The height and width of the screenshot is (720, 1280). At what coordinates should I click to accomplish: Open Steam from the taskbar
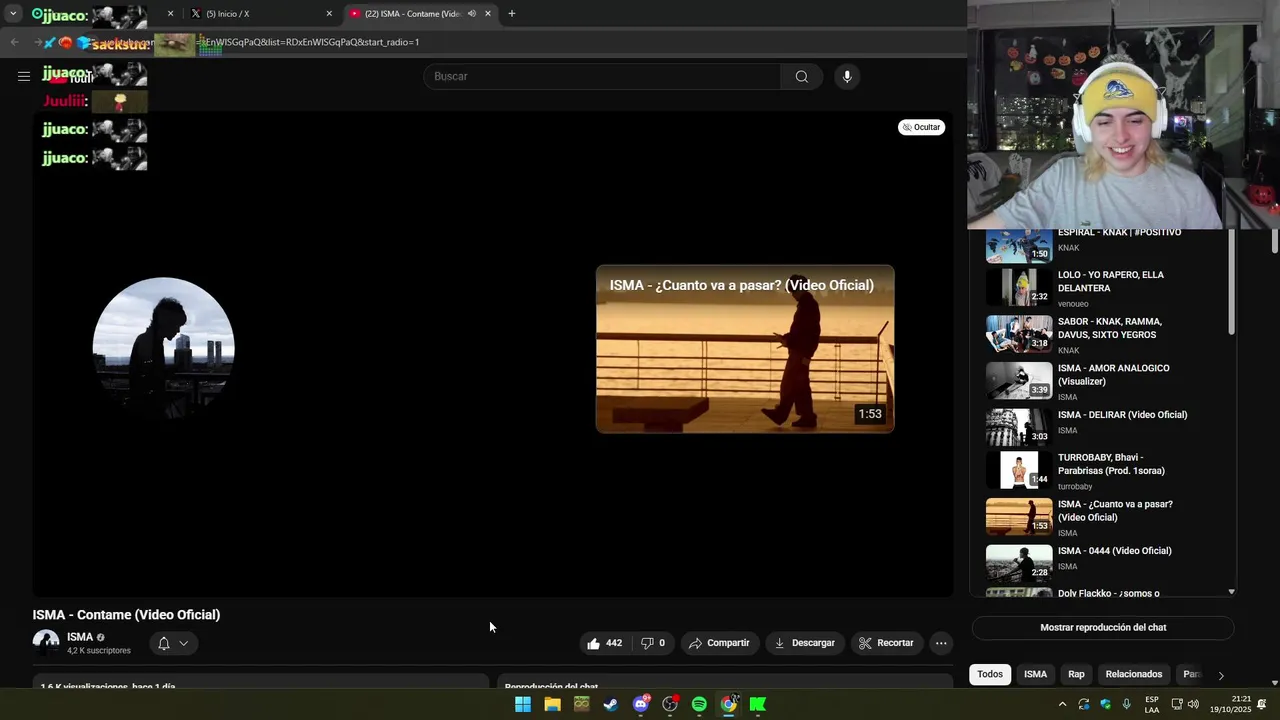tap(611, 704)
